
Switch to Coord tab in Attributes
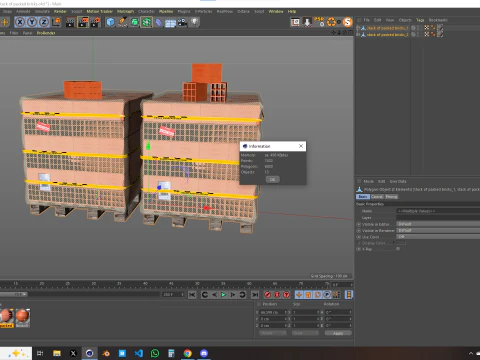377,197
